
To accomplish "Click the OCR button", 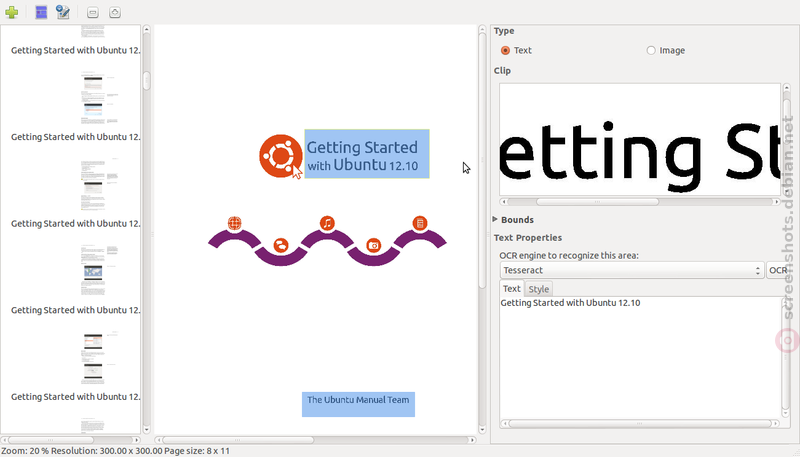I will [x=779, y=270].
